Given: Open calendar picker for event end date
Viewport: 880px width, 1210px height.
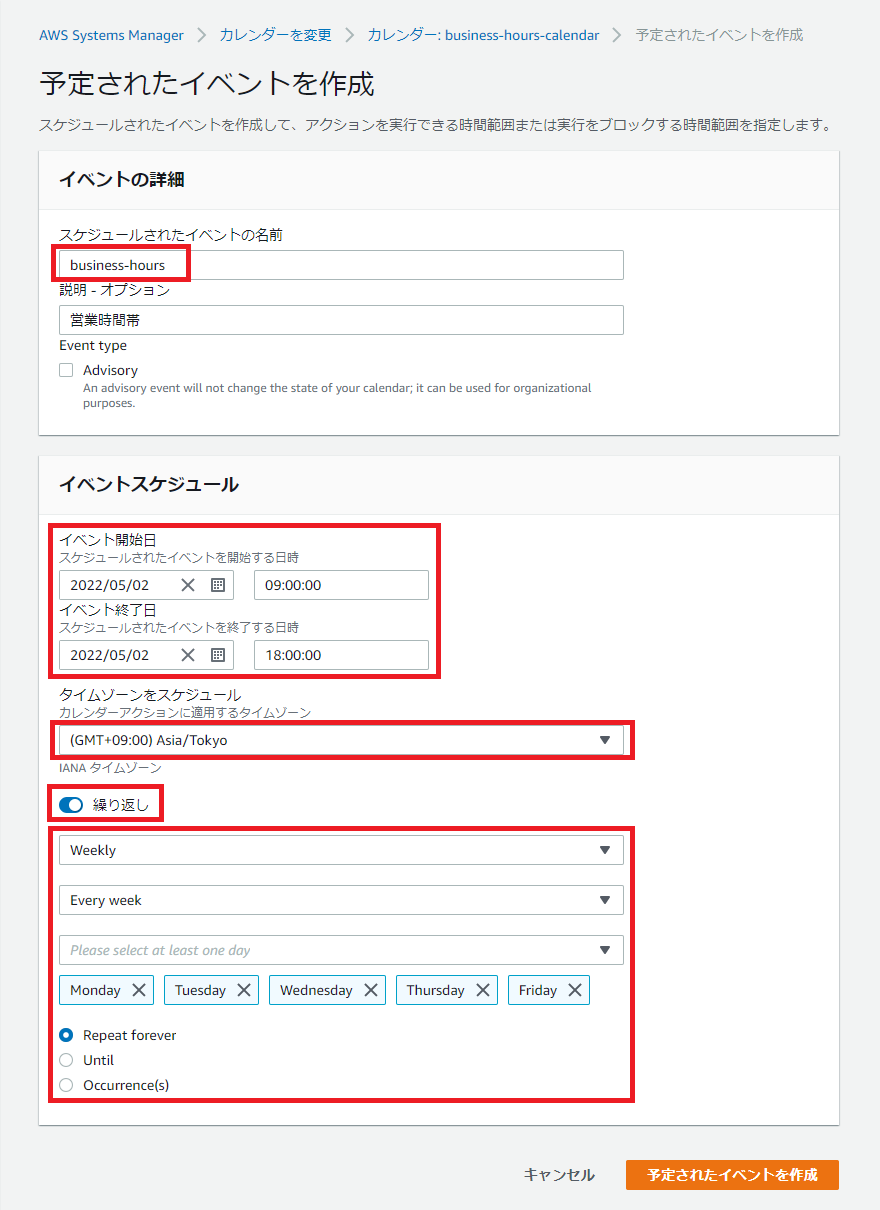Looking at the screenshot, I should (x=218, y=655).
